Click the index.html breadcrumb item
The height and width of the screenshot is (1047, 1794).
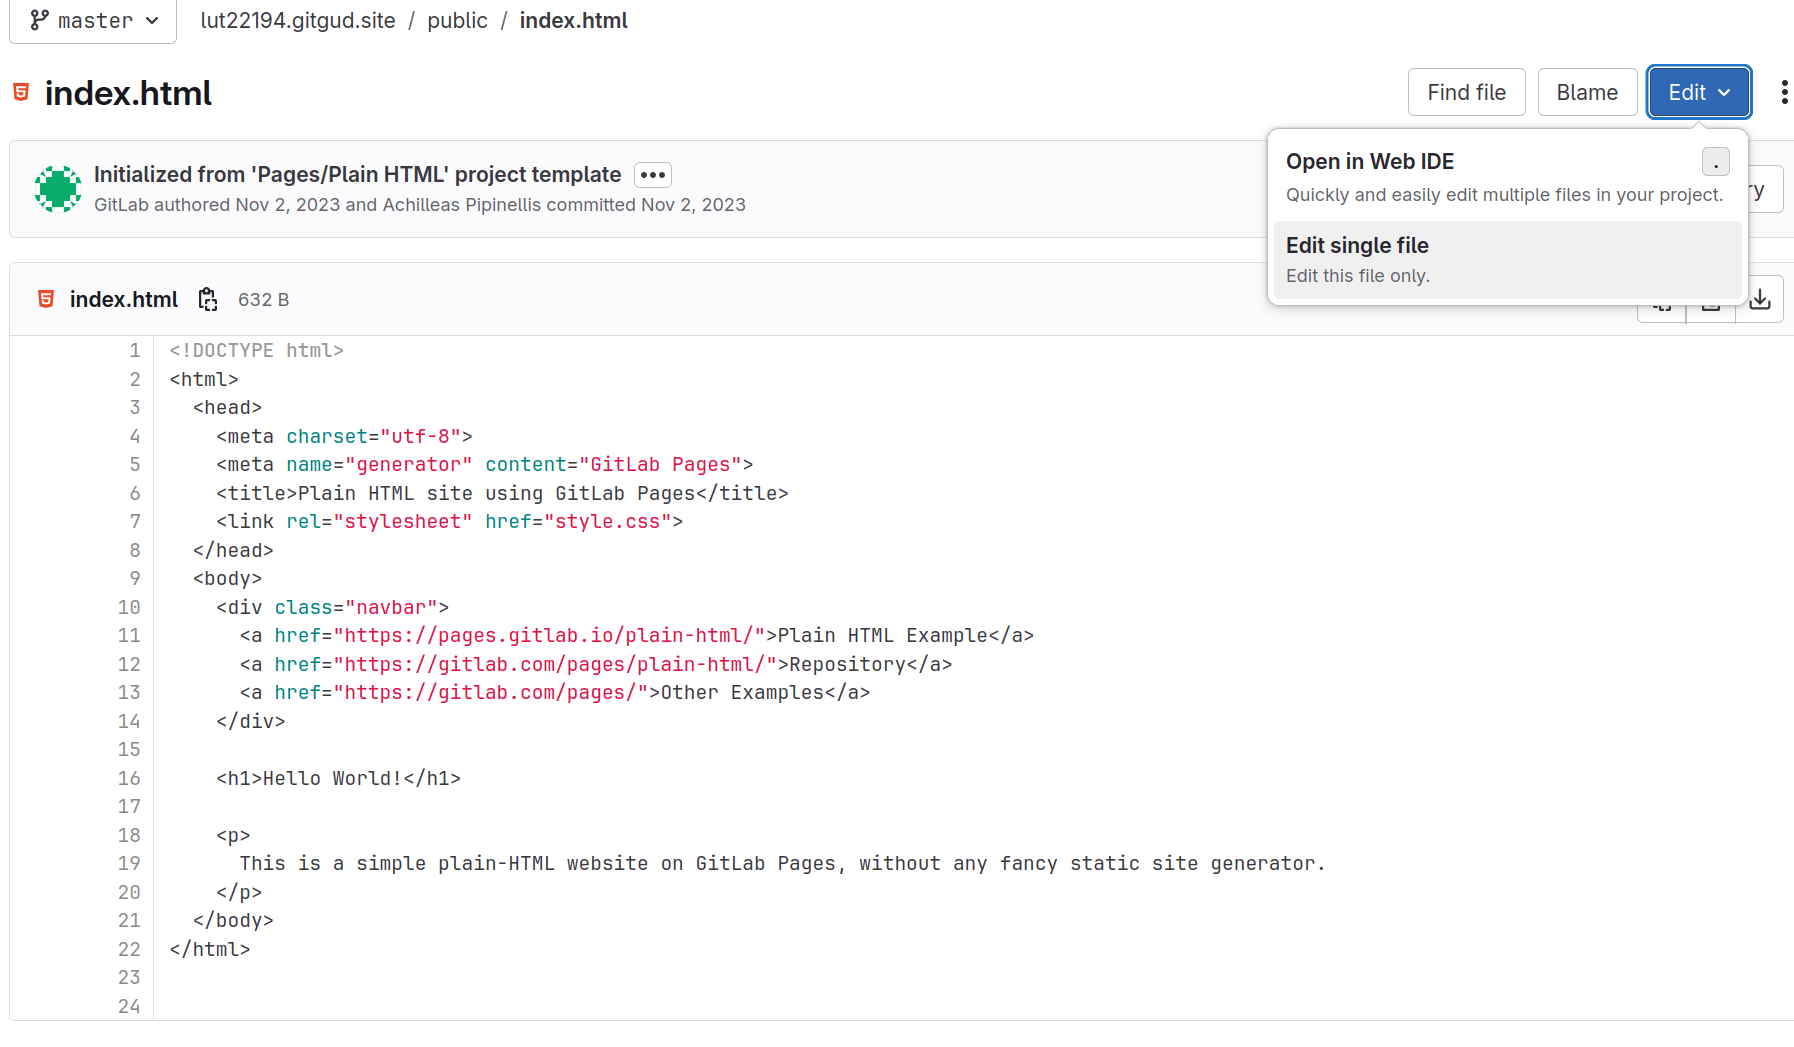[x=573, y=20]
